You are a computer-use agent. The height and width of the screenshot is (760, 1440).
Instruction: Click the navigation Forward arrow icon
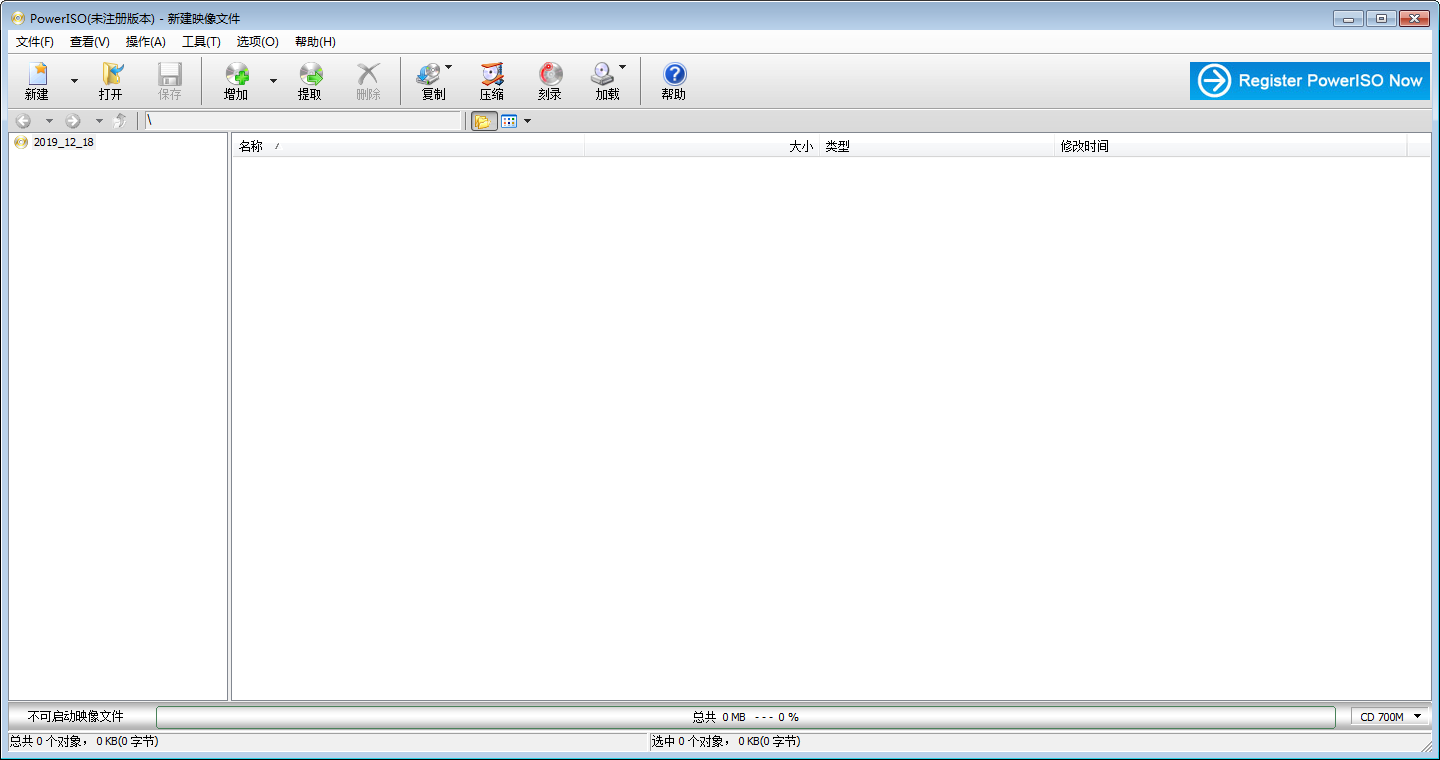pyautogui.click(x=73, y=121)
